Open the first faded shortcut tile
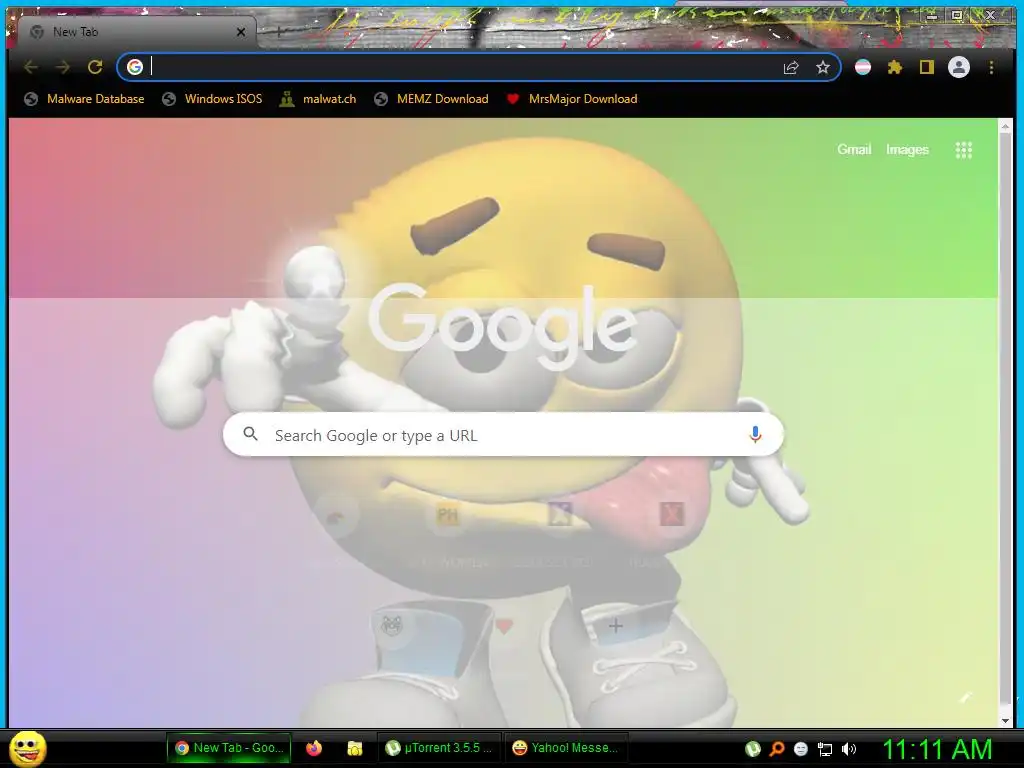Image resolution: width=1024 pixels, height=768 pixels. click(x=336, y=517)
